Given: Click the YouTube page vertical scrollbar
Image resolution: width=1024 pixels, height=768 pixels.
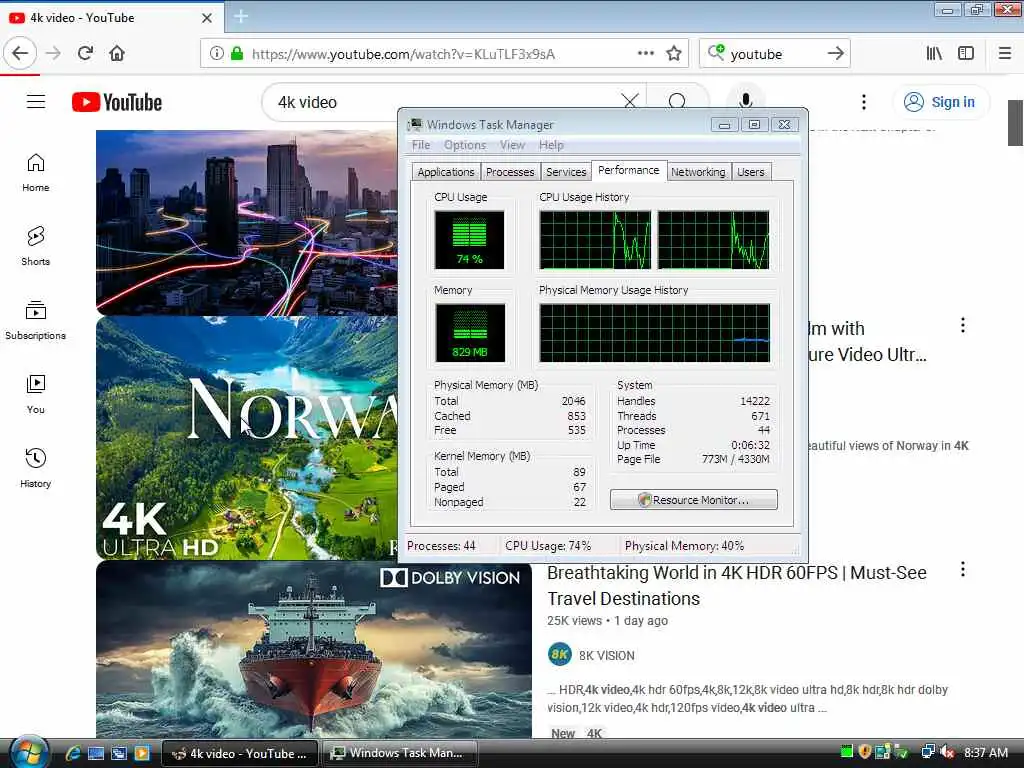Looking at the screenshot, I should click(1015, 123).
